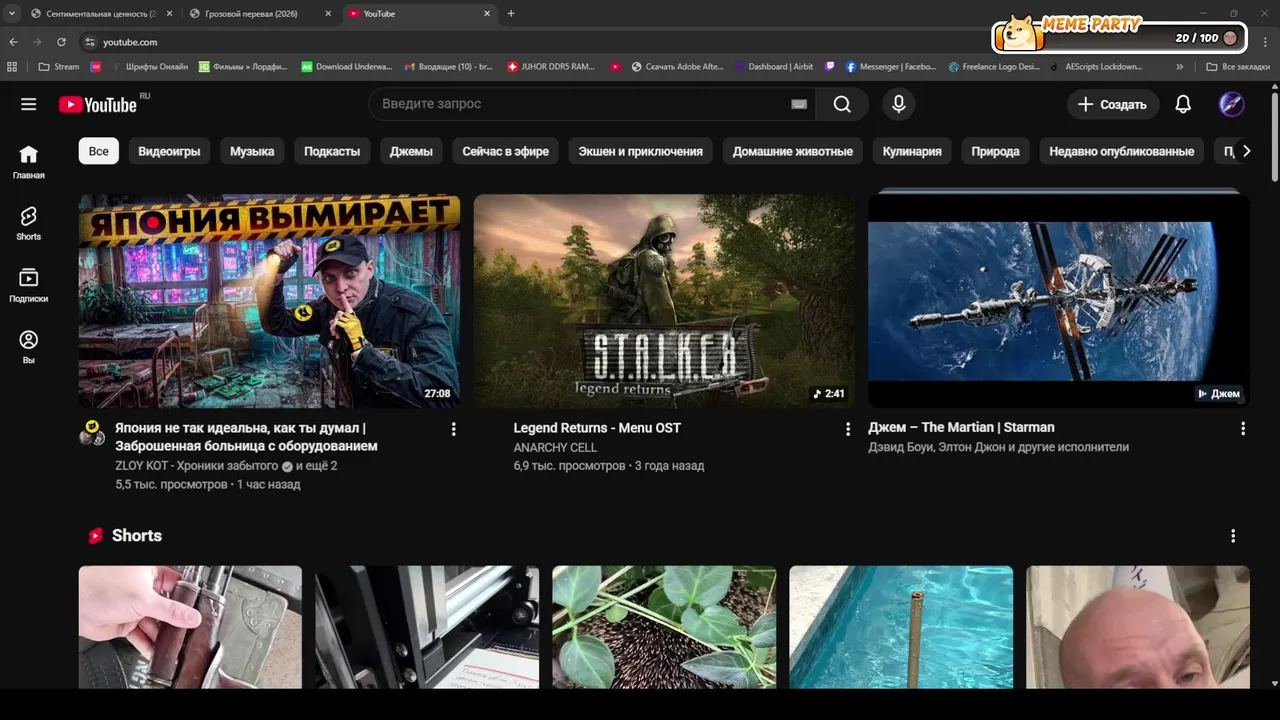The width and height of the screenshot is (1280, 720).
Task: Select the Экшен и приключения chip
Action: [641, 151]
